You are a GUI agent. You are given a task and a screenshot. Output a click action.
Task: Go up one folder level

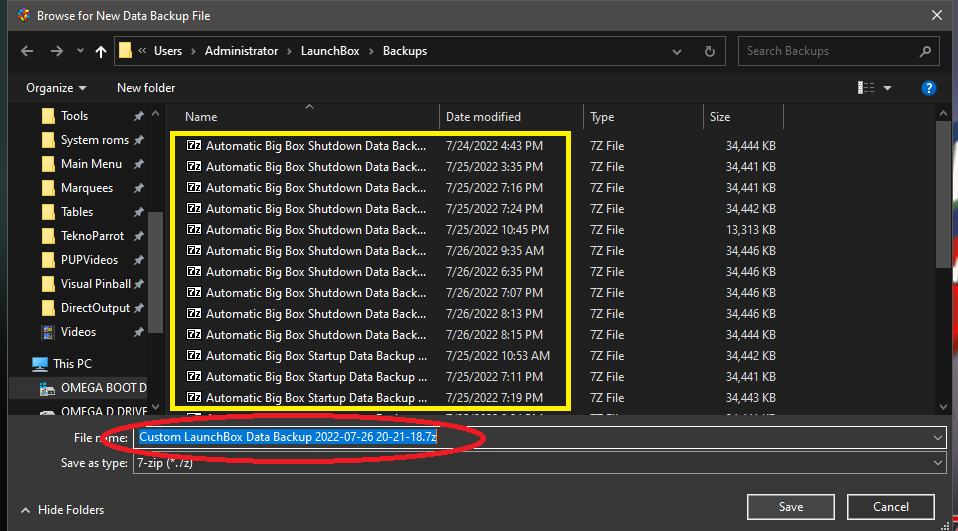(101, 51)
